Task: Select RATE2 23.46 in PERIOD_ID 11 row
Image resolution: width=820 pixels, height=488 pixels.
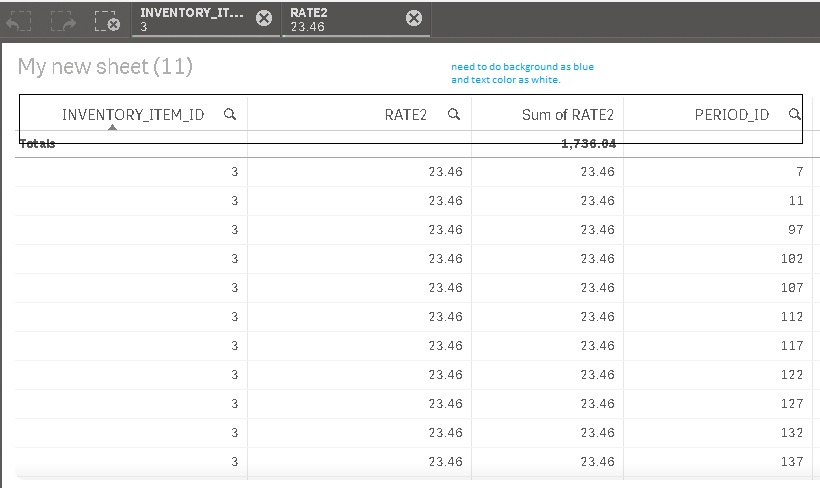Action: (x=445, y=201)
